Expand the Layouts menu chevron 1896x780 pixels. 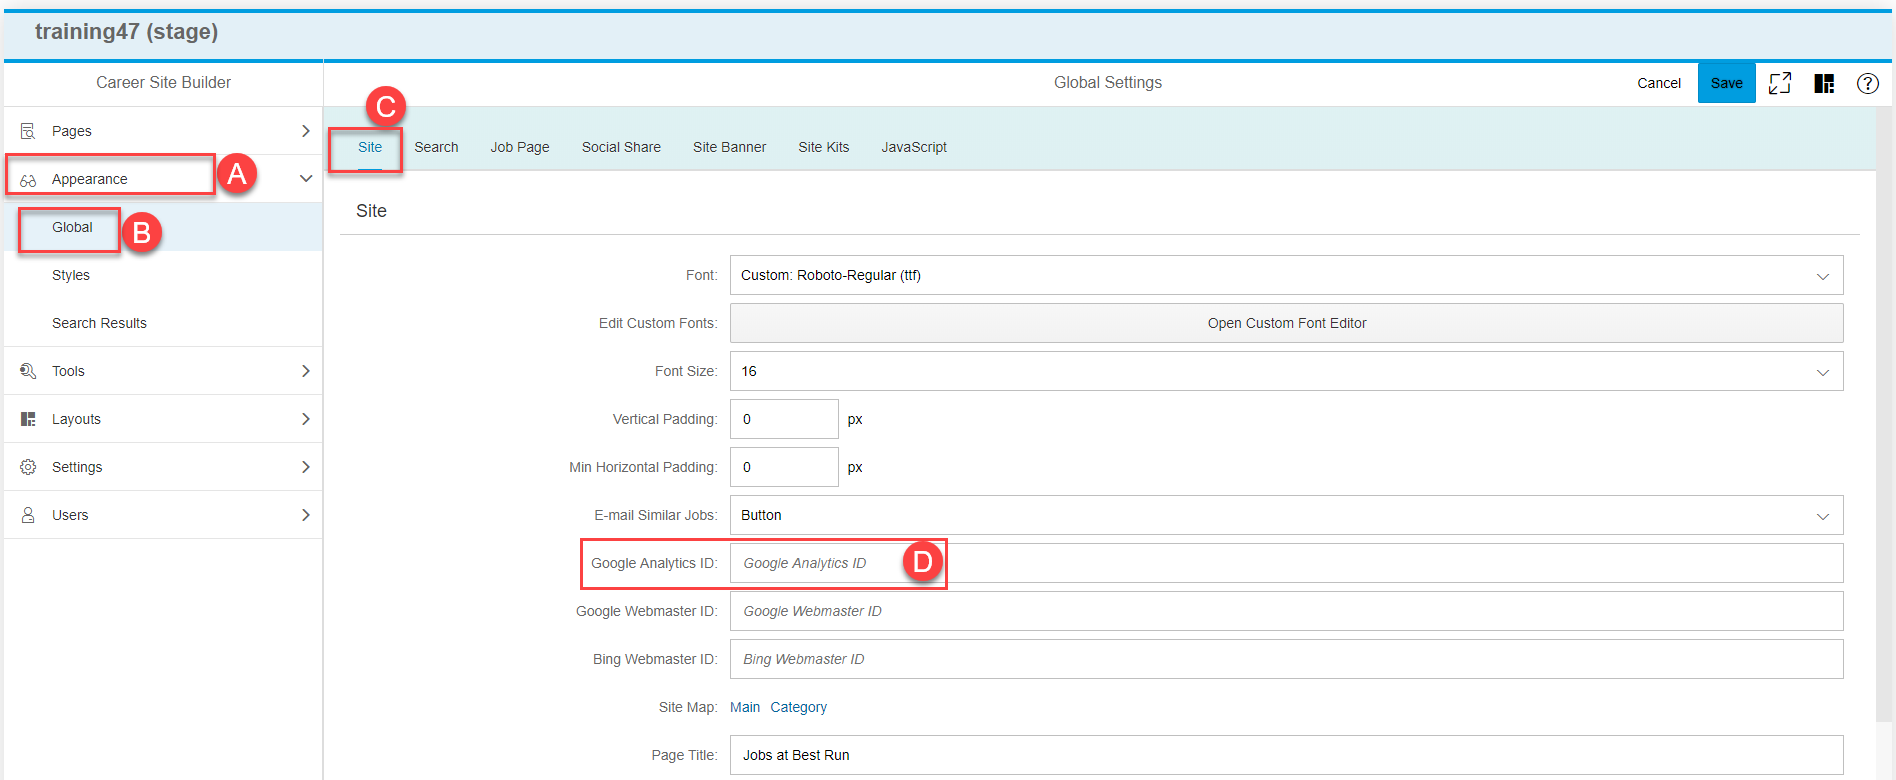click(306, 419)
